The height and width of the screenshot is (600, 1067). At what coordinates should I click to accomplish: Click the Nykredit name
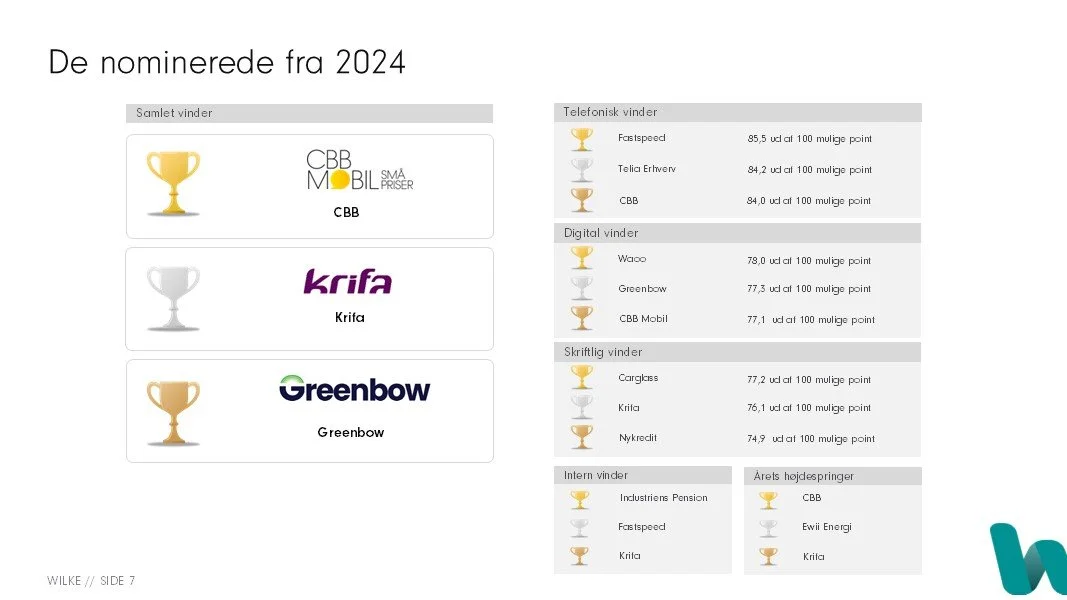click(x=638, y=437)
